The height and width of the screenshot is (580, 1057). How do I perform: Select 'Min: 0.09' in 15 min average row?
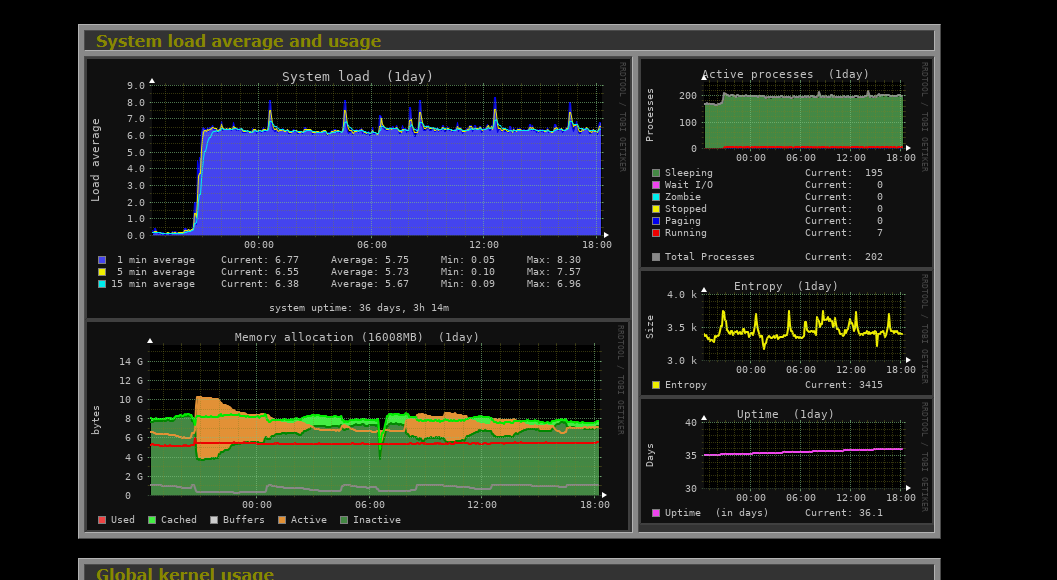click(x=468, y=284)
